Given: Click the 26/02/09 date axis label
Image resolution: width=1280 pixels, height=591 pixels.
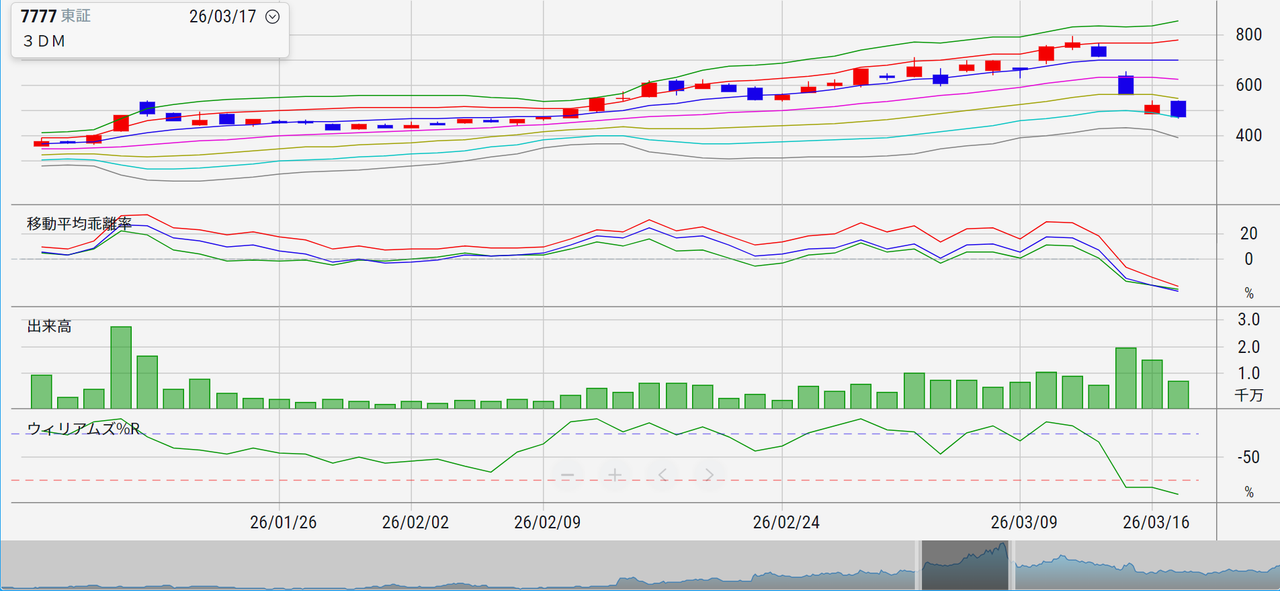Looking at the screenshot, I should (547, 521).
